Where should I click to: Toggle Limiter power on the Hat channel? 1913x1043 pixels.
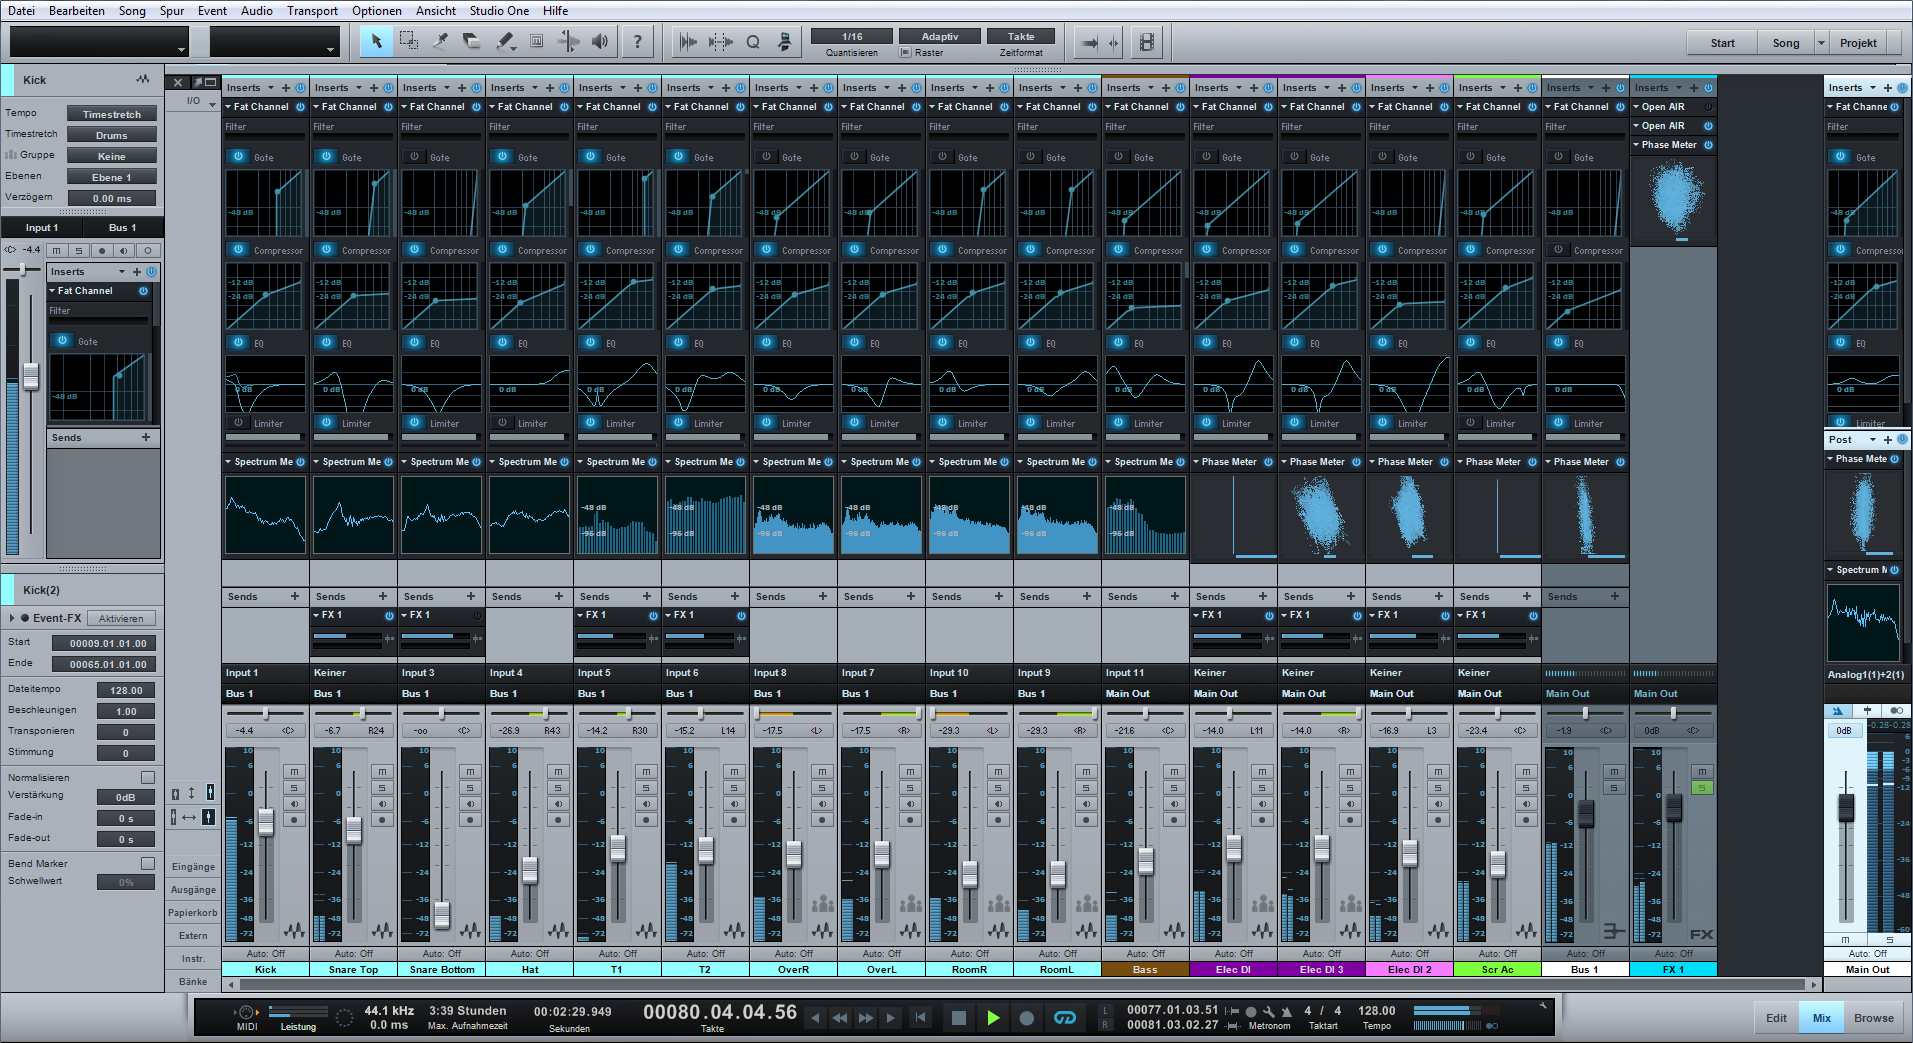[502, 422]
